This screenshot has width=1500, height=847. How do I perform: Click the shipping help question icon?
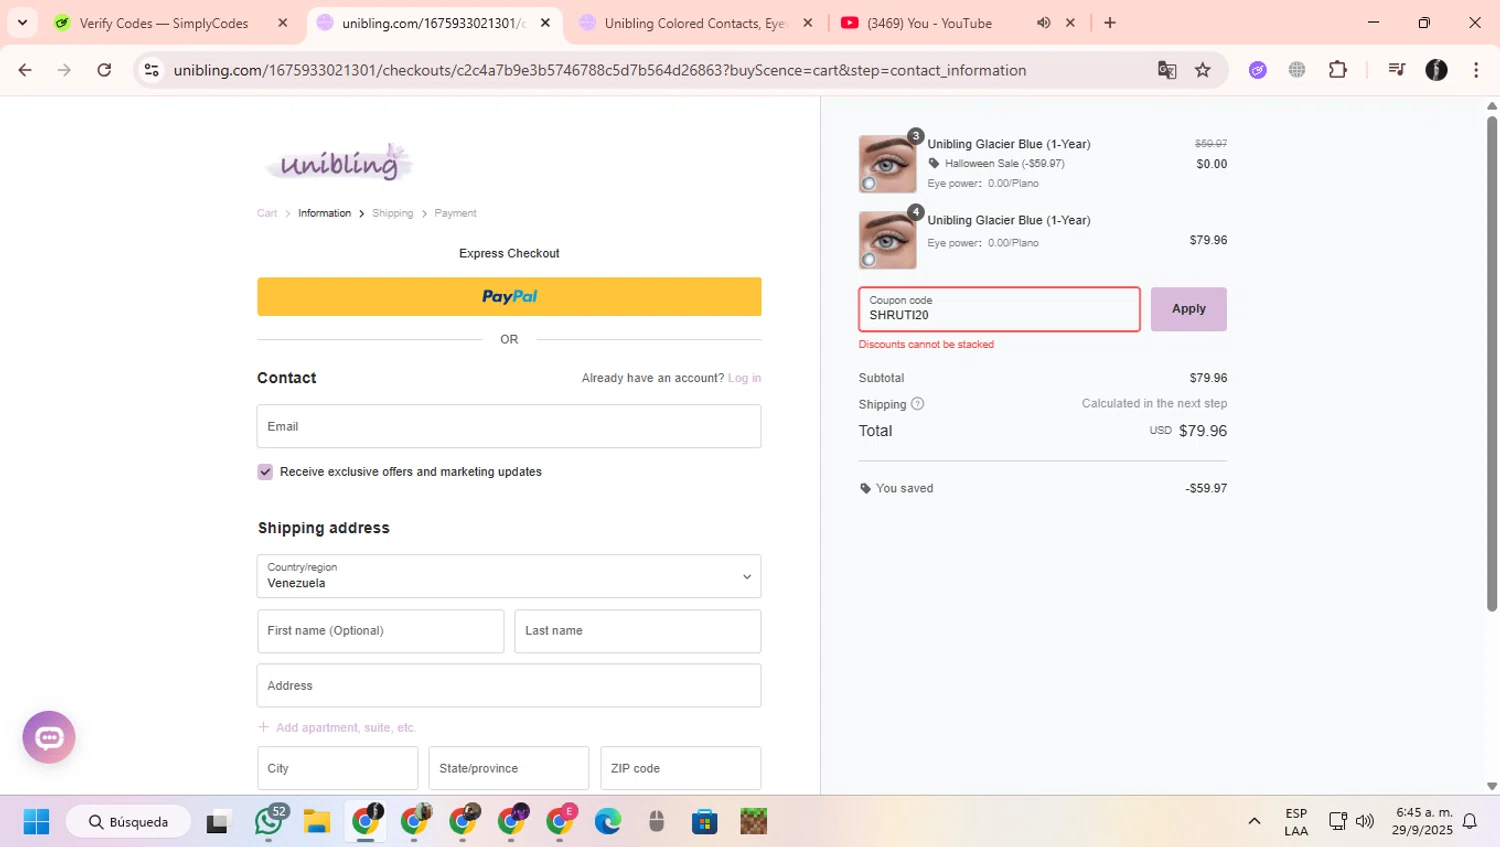click(917, 404)
